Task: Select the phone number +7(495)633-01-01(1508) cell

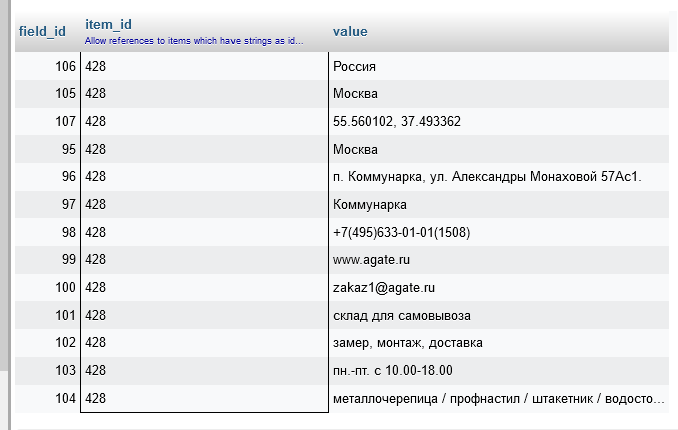Action: pos(401,233)
